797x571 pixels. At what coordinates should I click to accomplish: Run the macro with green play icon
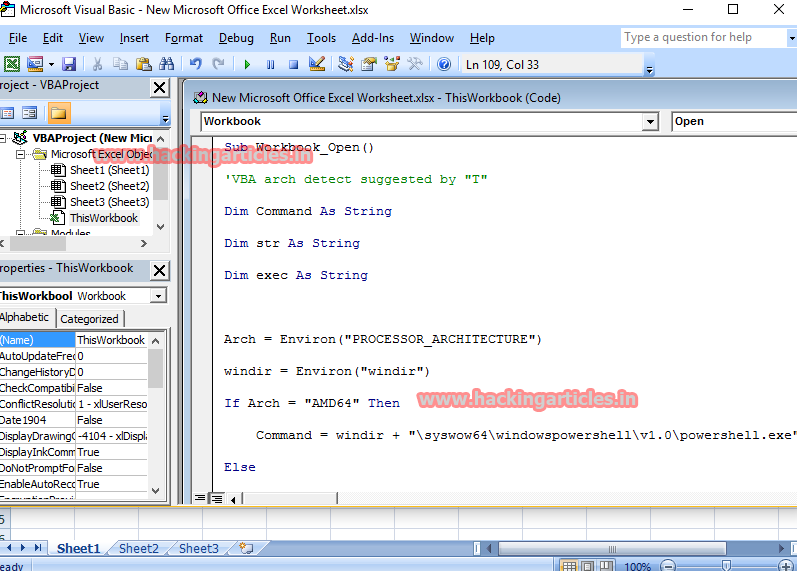click(248, 65)
